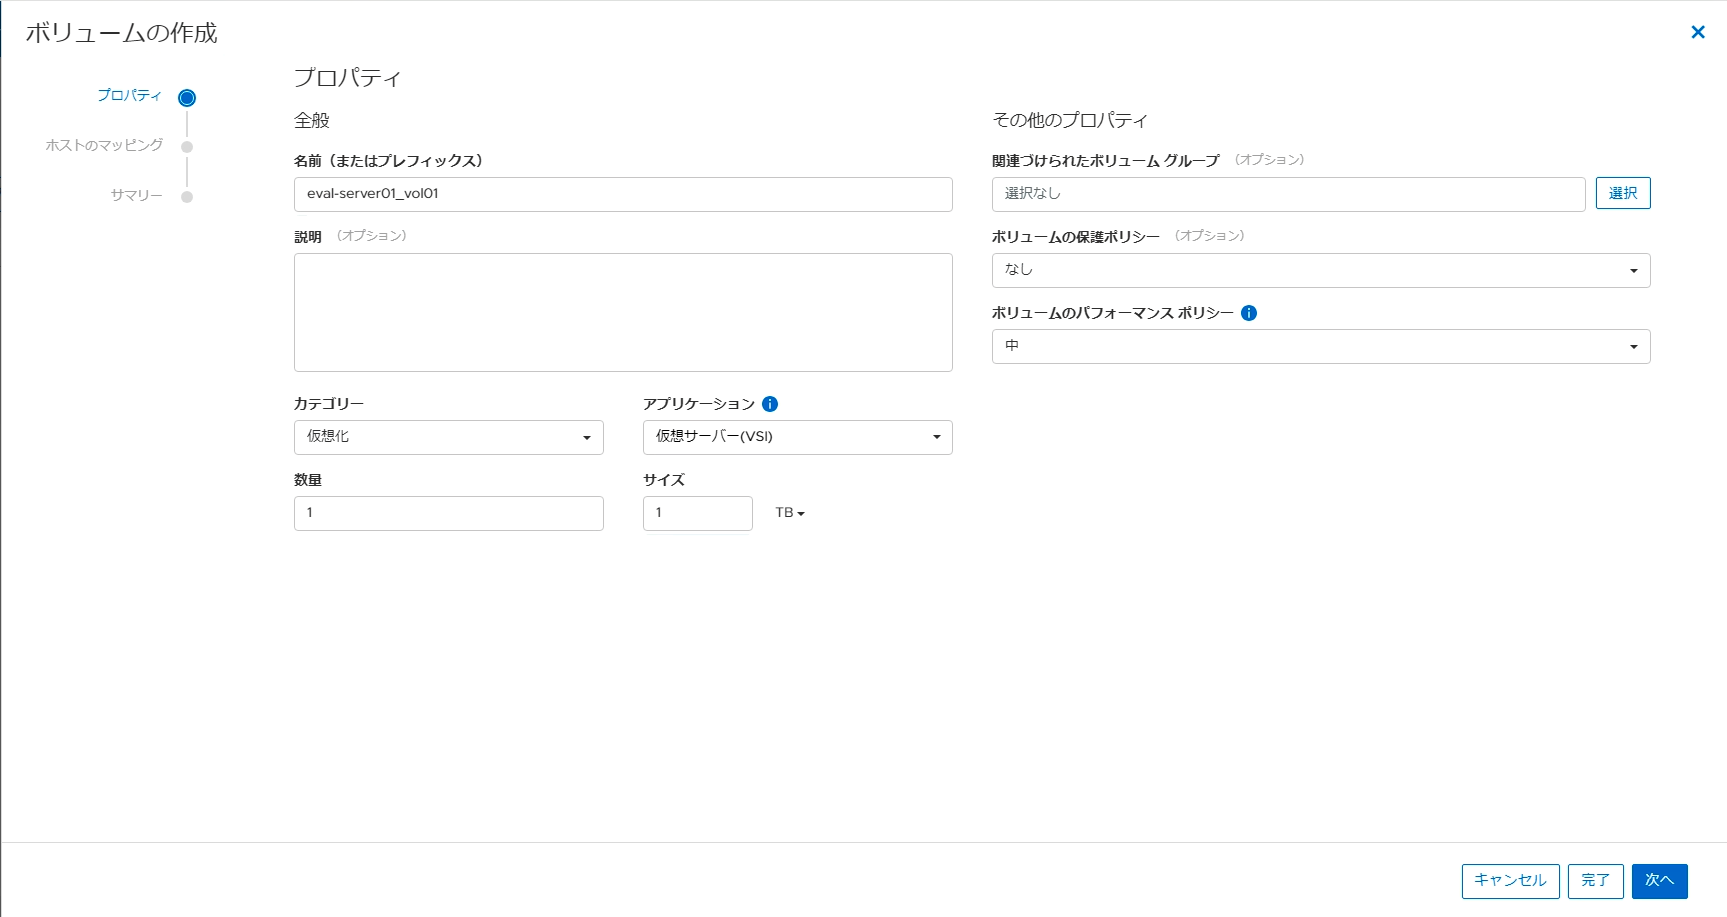
Task: Open the TB size unit dropdown
Action: click(790, 512)
